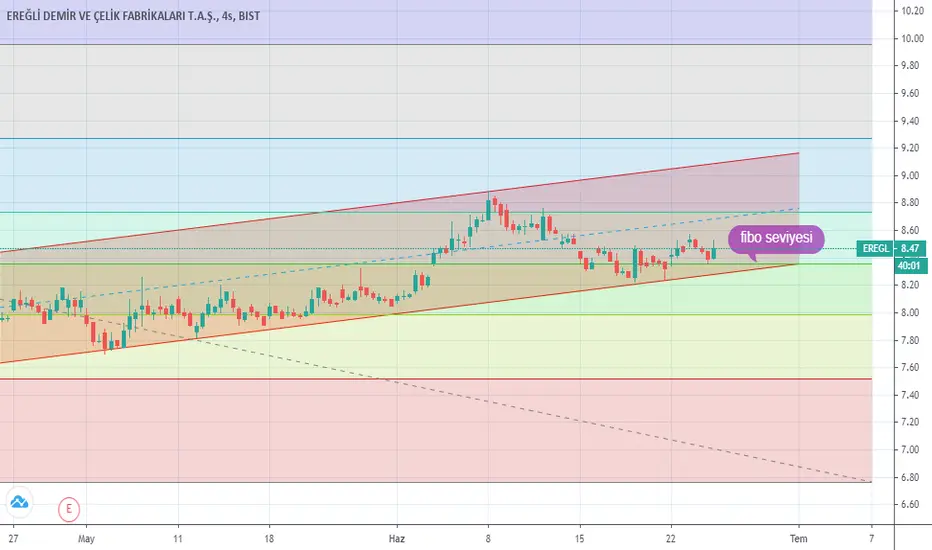The height and width of the screenshot is (550, 932).
Task: Click the 8.47 current price value
Action: tap(910, 249)
